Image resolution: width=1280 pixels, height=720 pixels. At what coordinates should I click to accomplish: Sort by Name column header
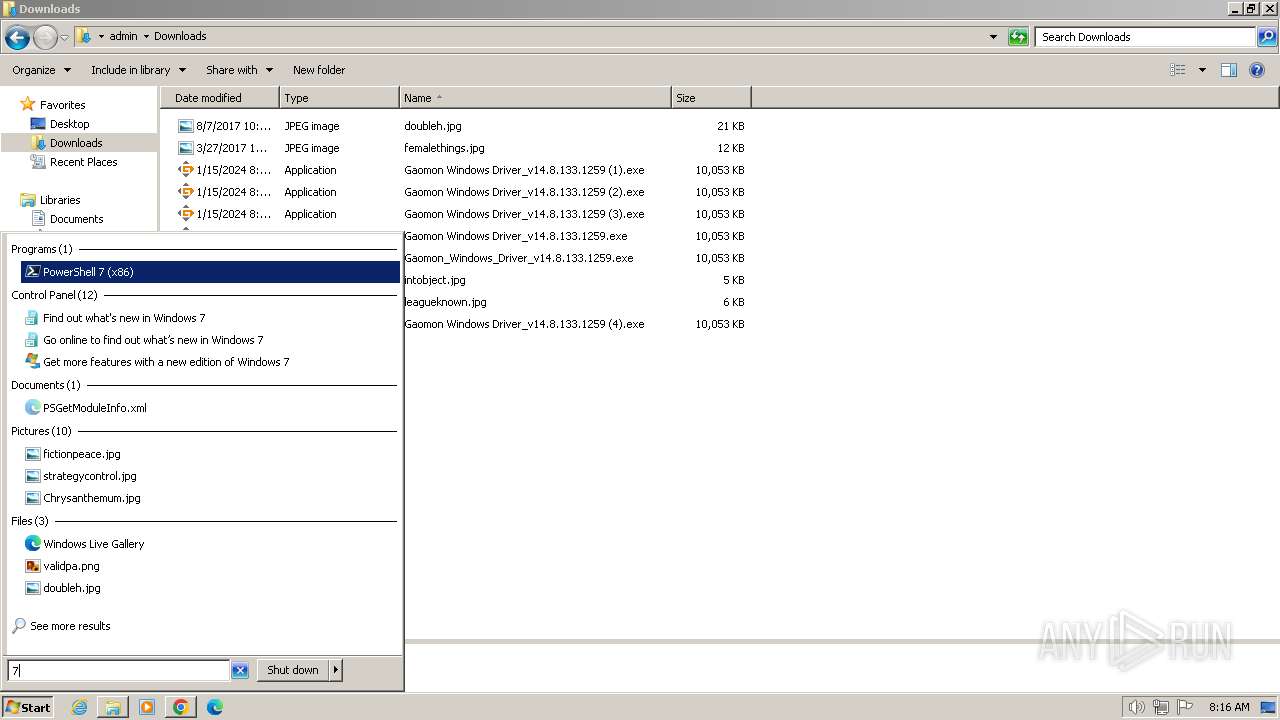pyautogui.click(x=535, y=98)
